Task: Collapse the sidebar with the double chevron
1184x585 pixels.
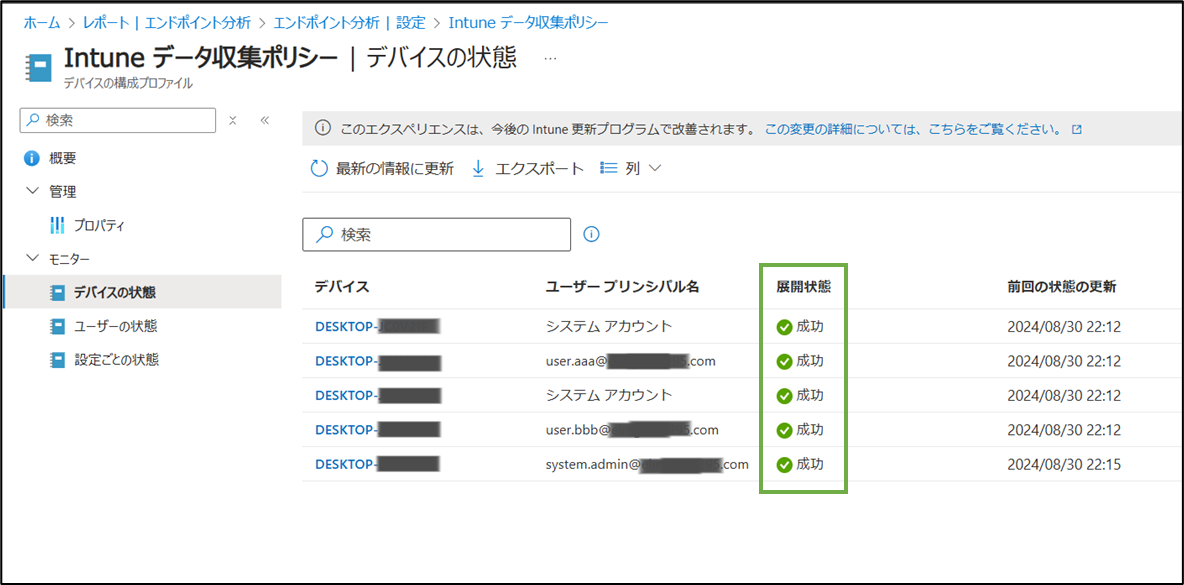Action: click(264, 120)
